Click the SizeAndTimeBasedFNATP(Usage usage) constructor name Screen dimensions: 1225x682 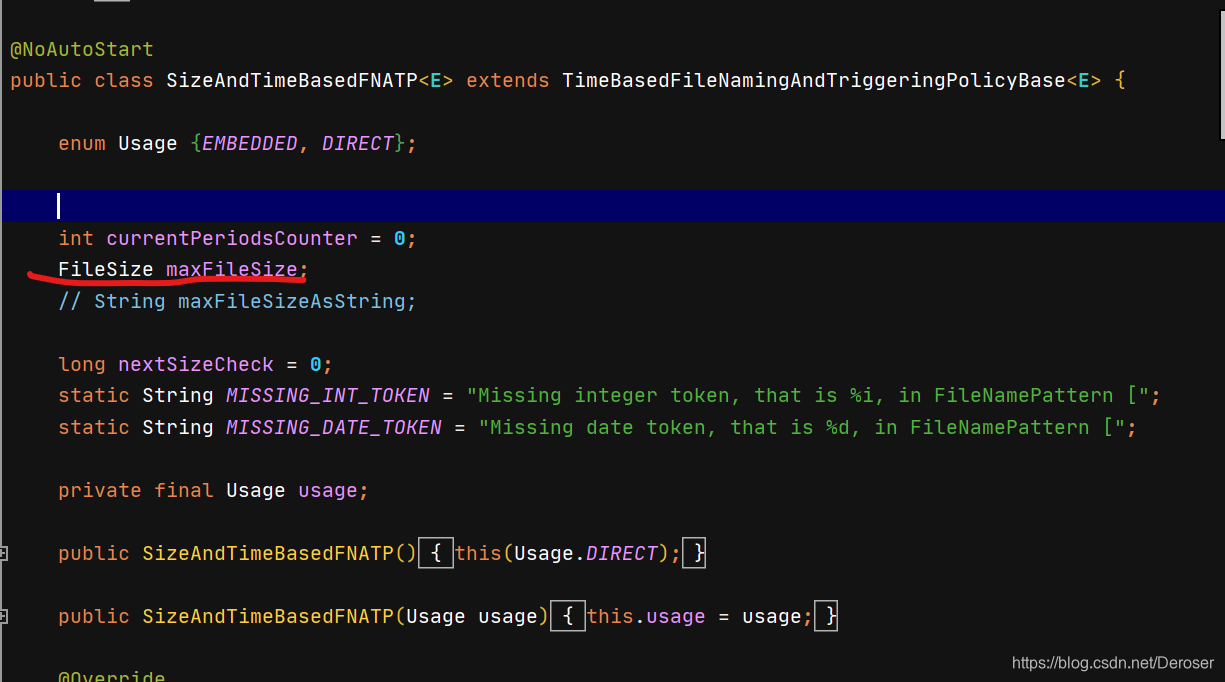point(268,616)
